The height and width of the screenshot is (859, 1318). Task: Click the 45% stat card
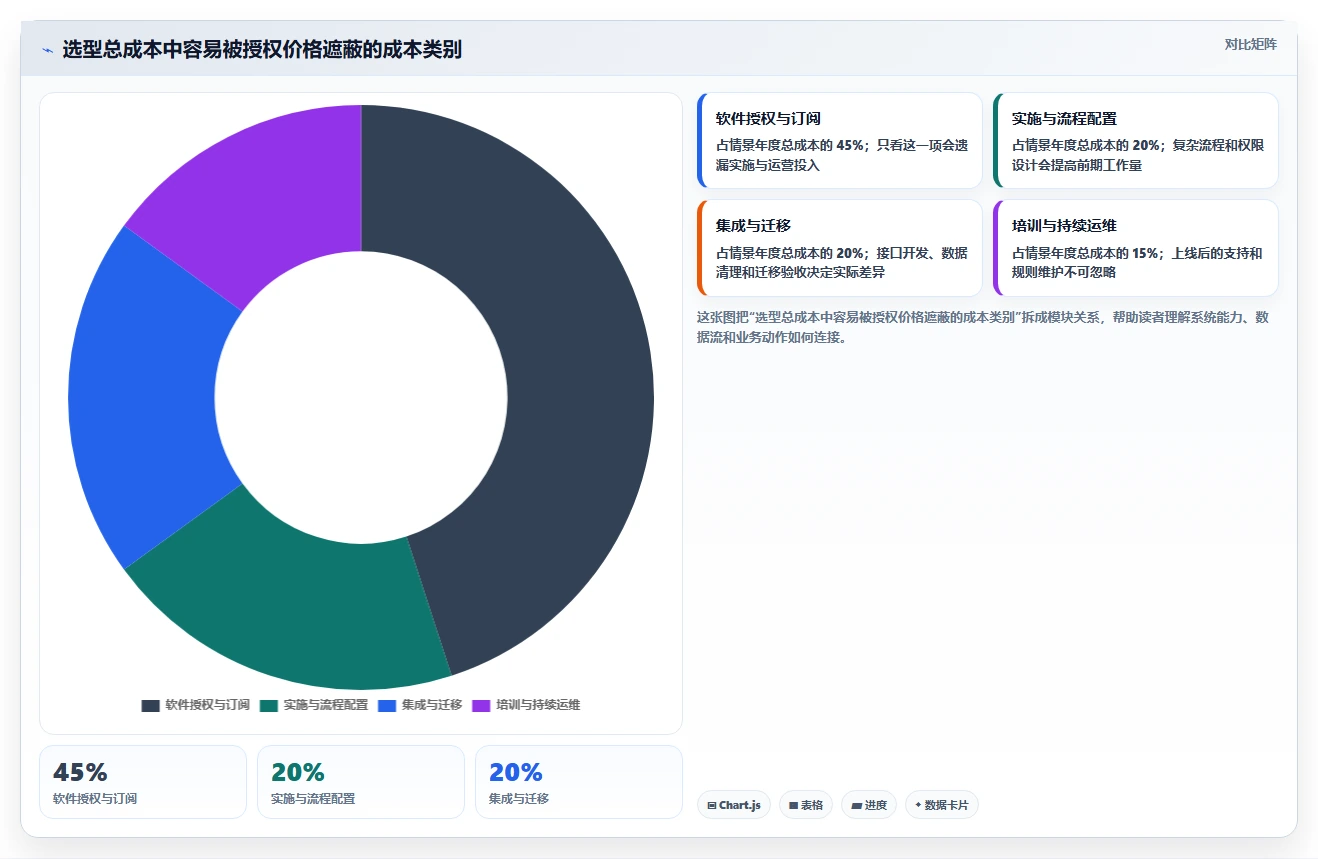click(x=143, y=782)
